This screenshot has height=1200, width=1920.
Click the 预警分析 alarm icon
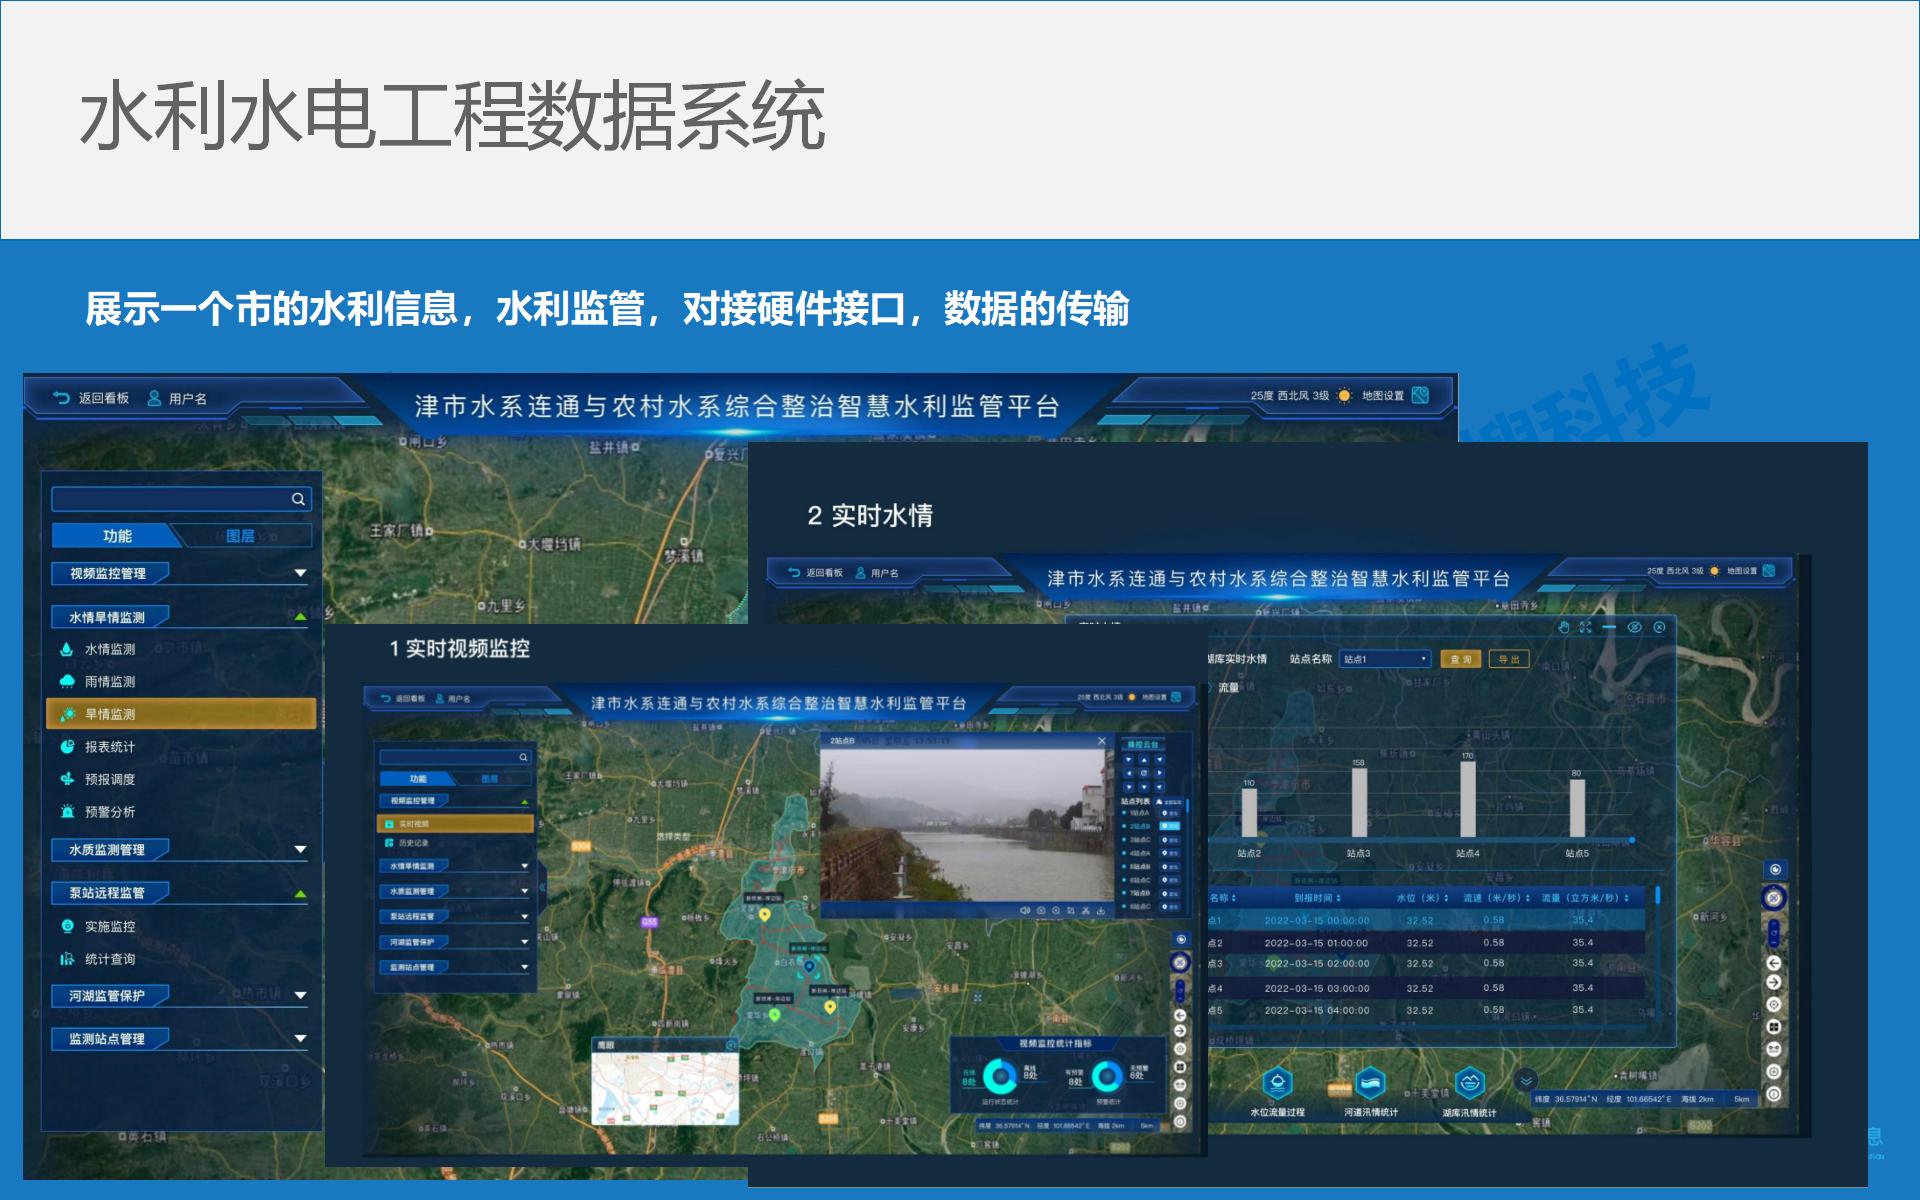point(67,811)
